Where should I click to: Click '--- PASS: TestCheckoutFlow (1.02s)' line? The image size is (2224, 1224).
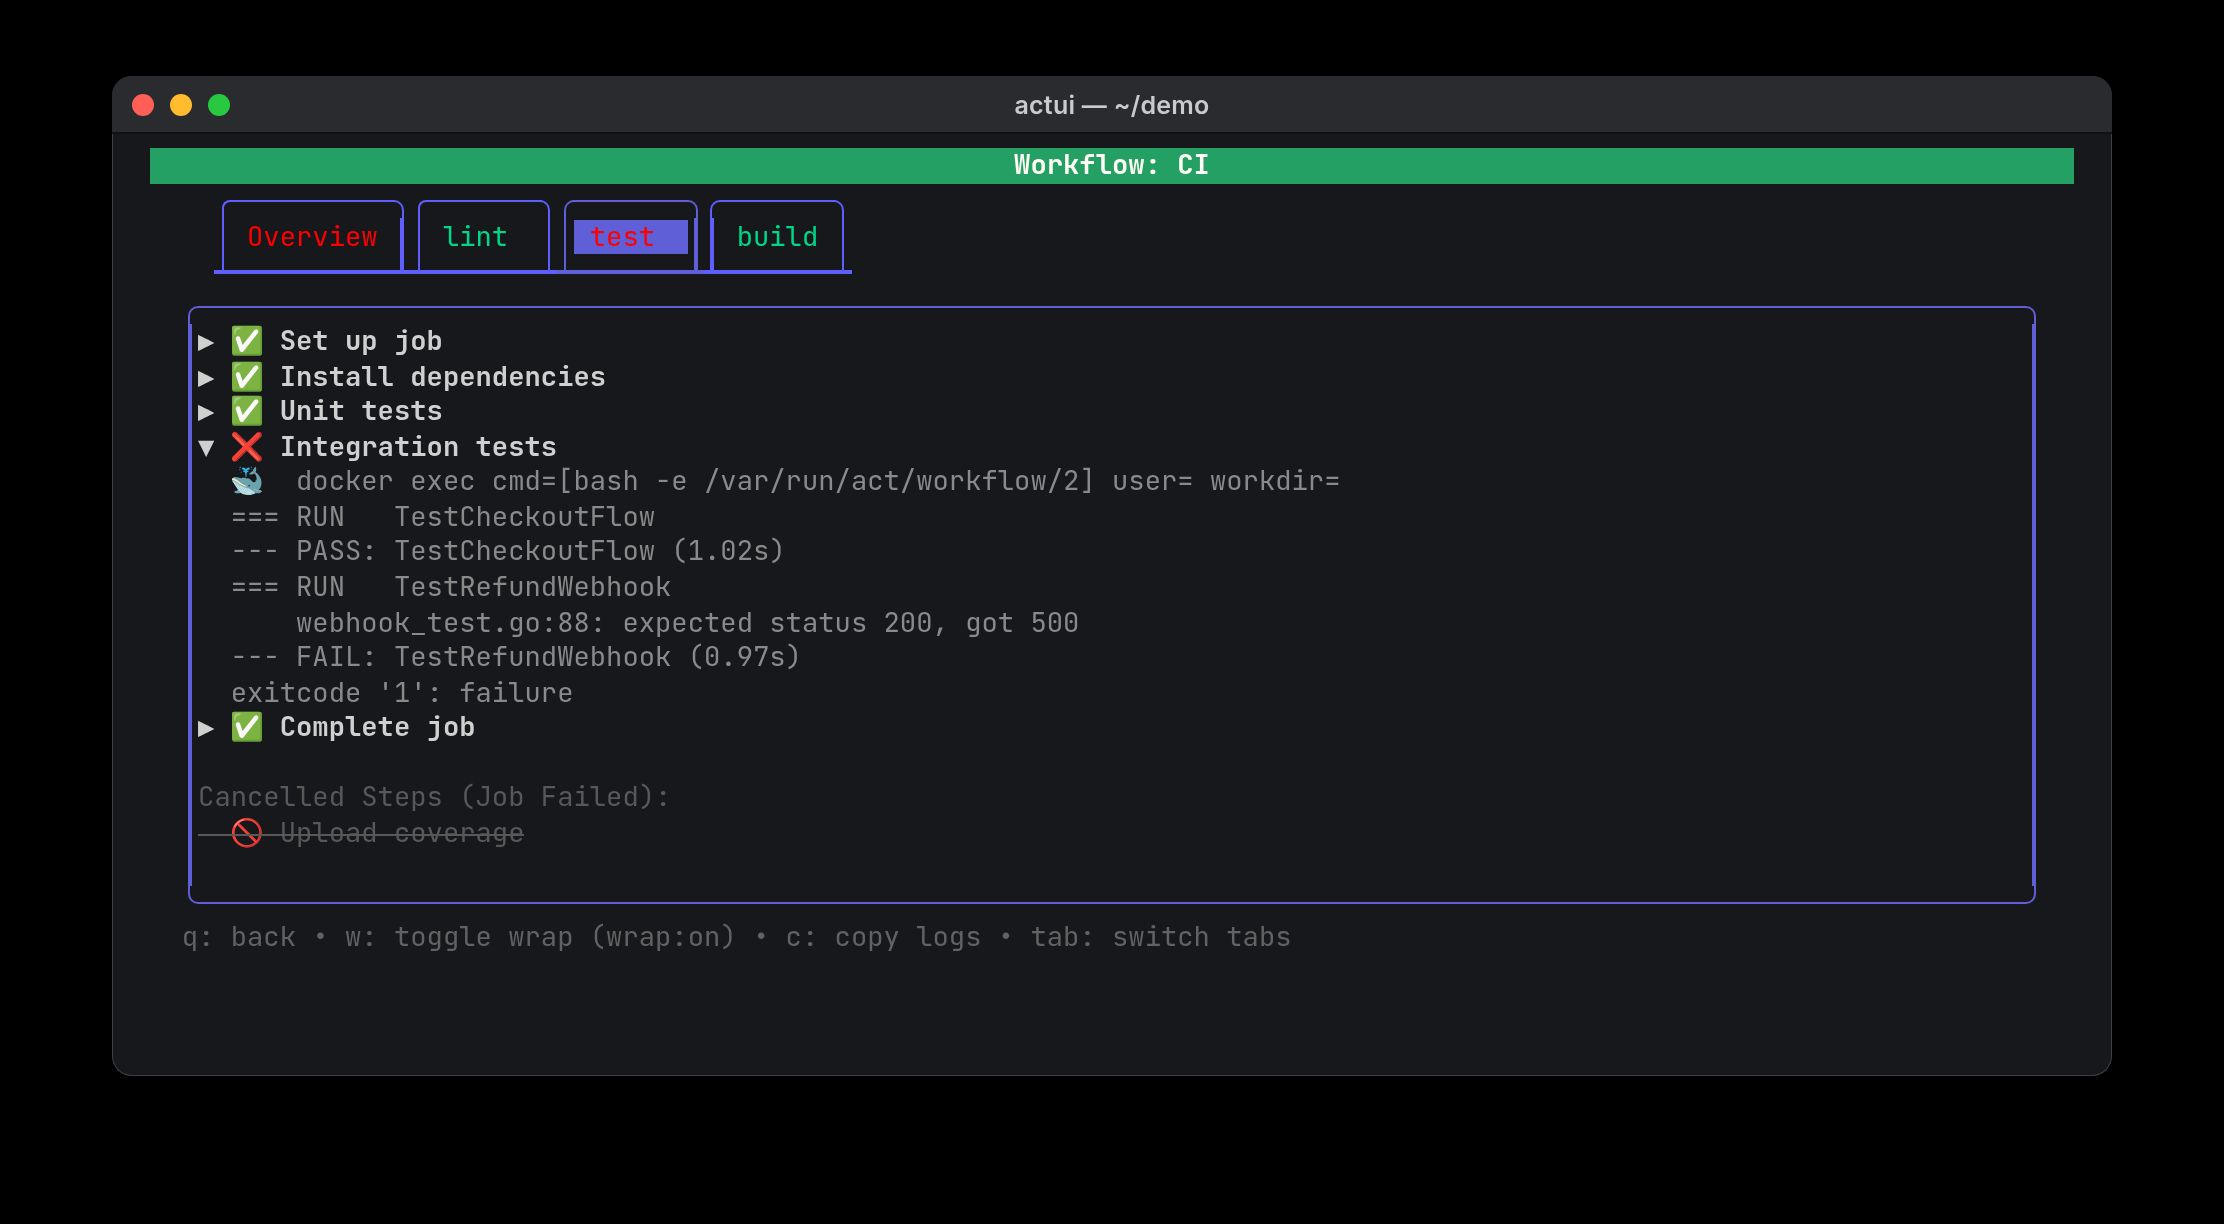(508, 551)
